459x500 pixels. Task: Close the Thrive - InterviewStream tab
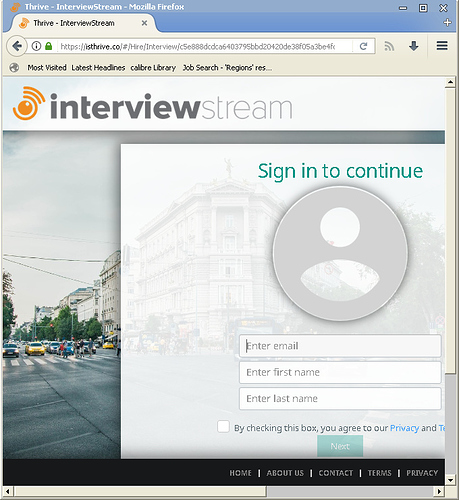144,23
